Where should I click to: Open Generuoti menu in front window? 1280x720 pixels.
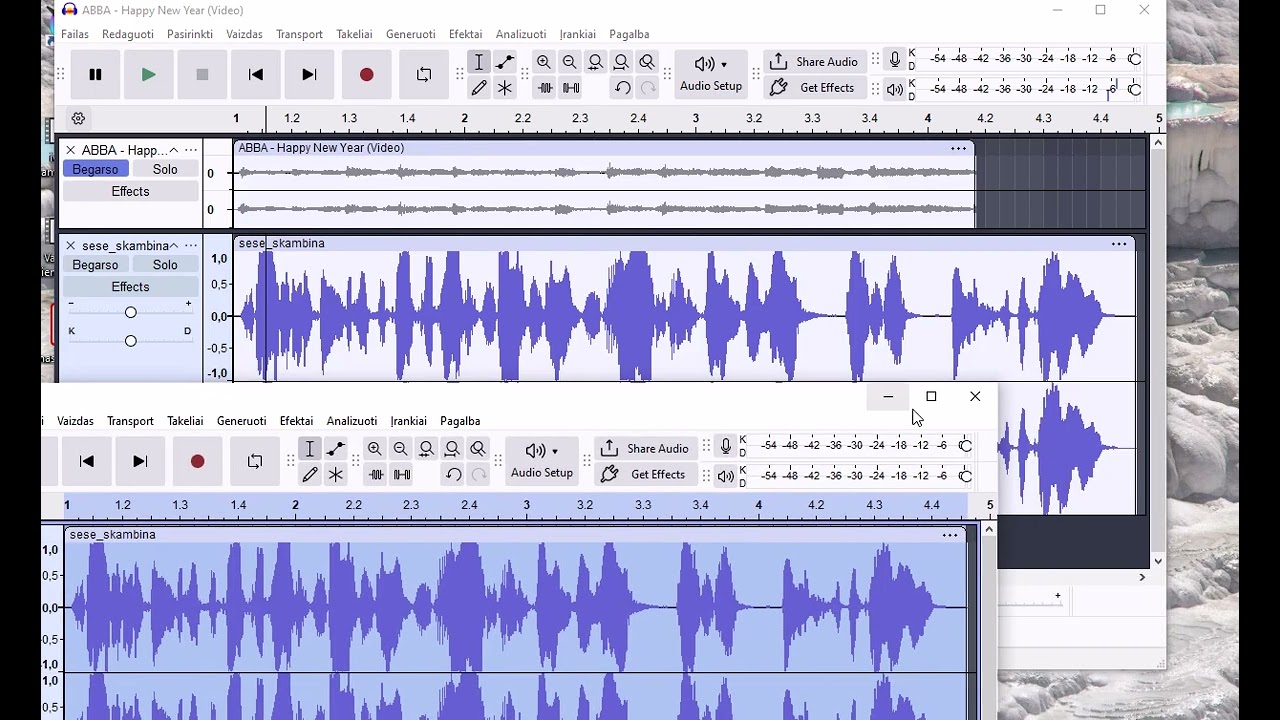pos(241,421)
